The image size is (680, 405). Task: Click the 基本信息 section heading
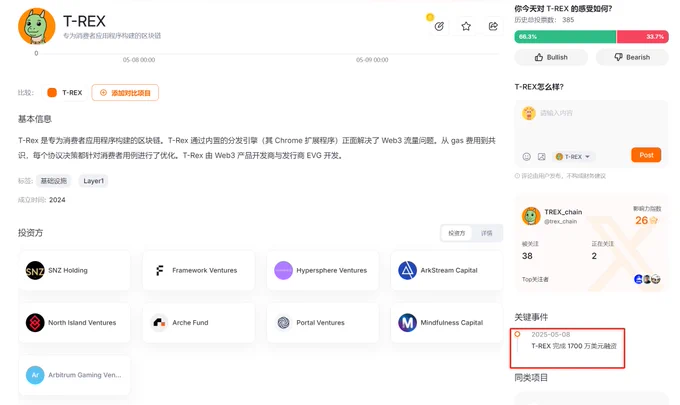35,119
